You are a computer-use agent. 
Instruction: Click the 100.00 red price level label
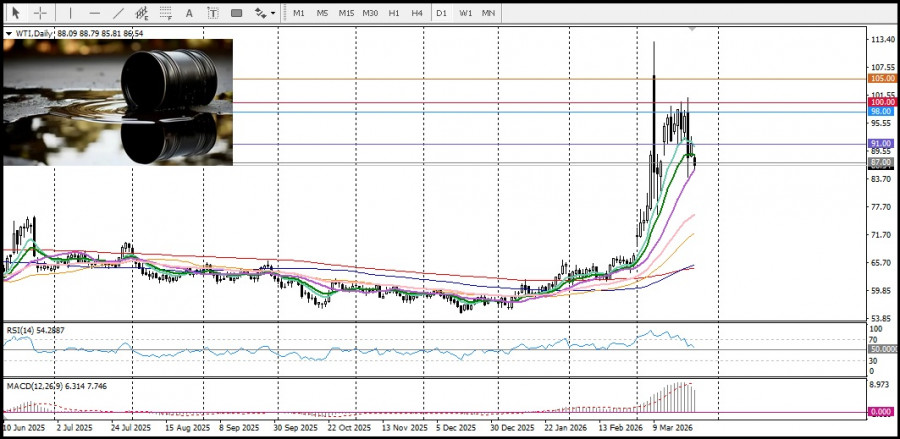(881, 102)
